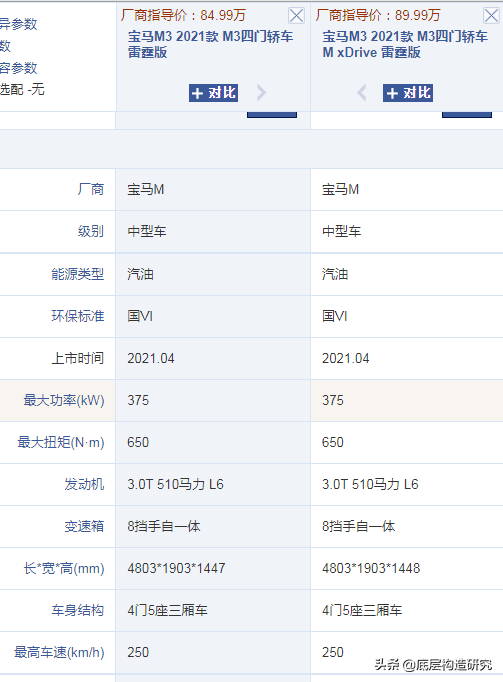The image size is (503, 682).
Task: Move first model right with arrow
Action: [x=261, y=93]
